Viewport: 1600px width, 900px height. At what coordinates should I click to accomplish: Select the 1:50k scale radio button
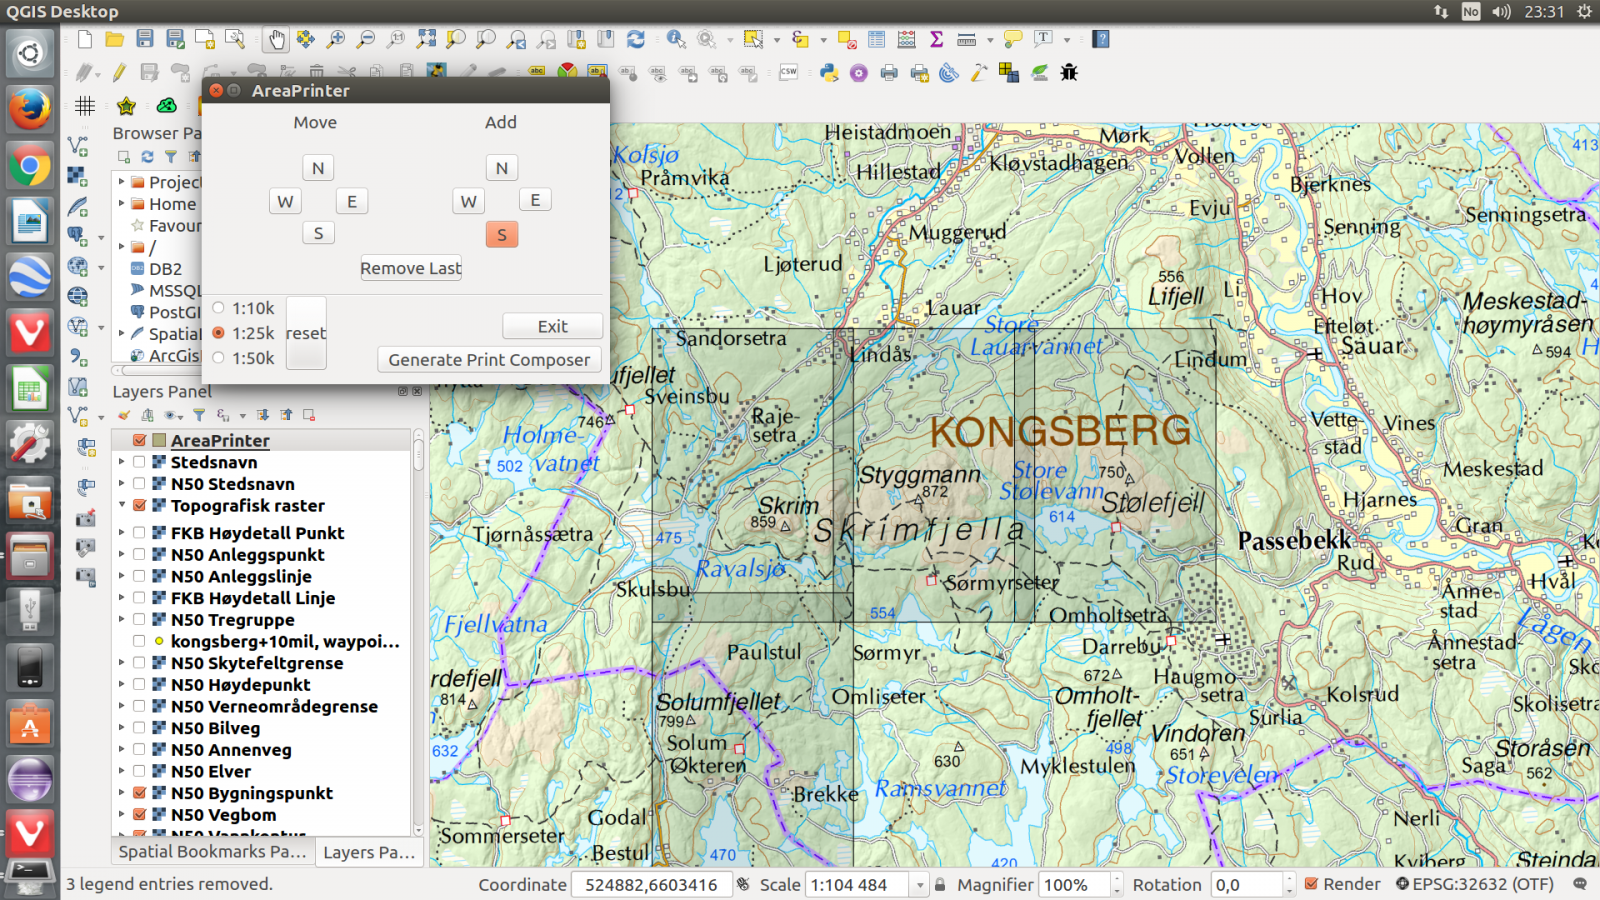(219, 358)
